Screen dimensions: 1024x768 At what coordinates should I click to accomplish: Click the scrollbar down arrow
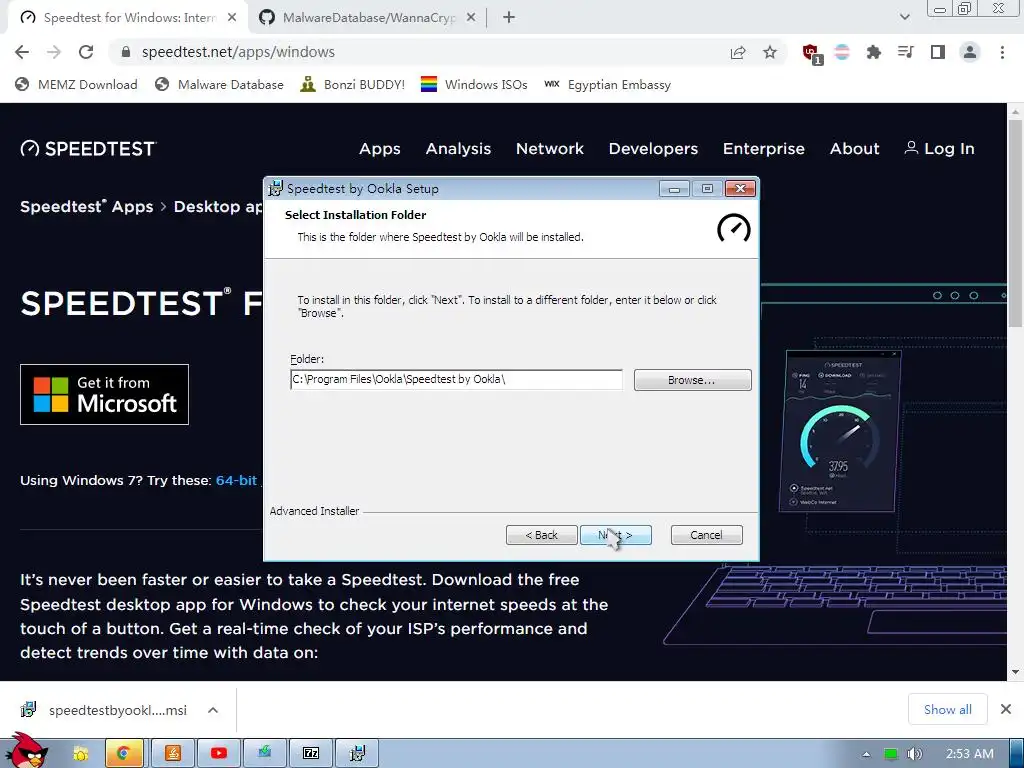1015,672
